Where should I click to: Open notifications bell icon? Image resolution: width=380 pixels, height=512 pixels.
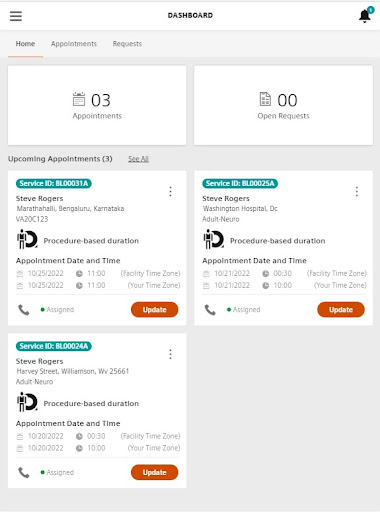(x=366, y=15)
